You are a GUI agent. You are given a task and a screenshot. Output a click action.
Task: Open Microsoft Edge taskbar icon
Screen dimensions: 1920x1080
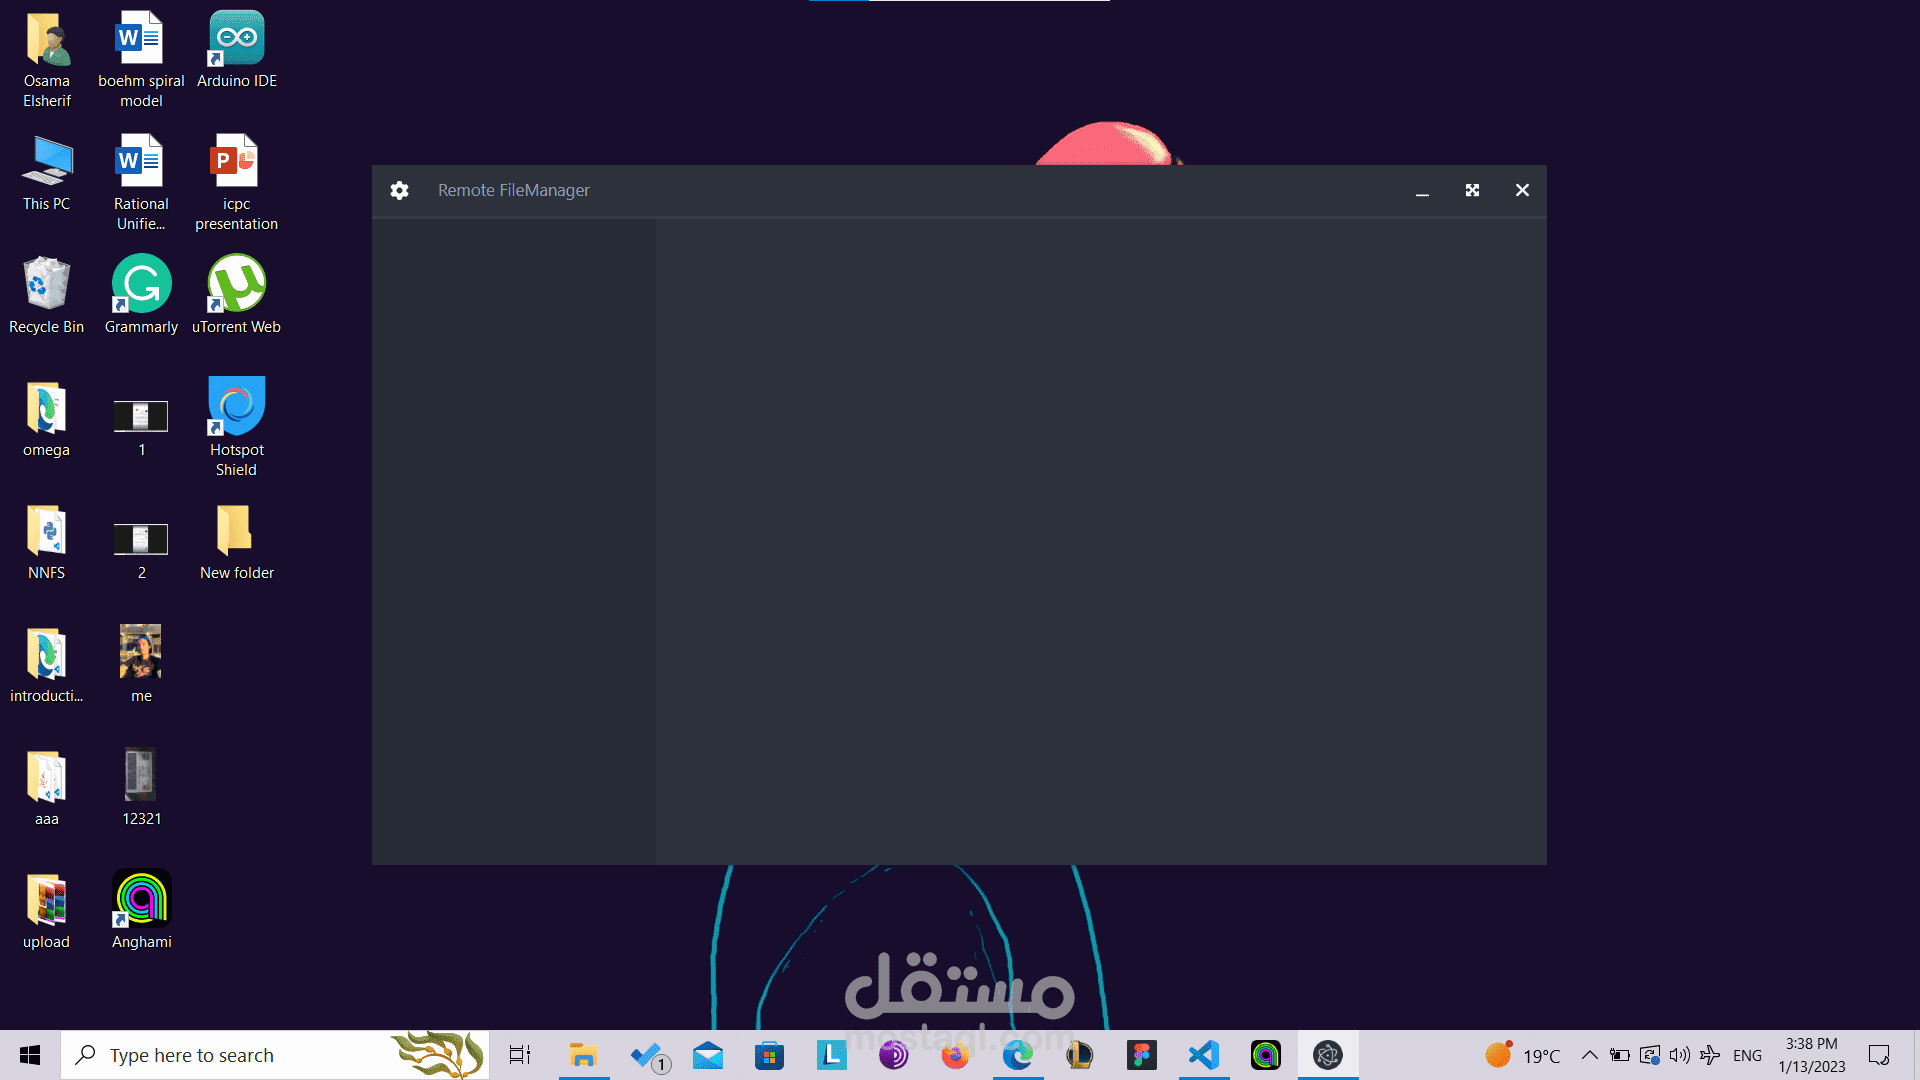[1017, 1055]
